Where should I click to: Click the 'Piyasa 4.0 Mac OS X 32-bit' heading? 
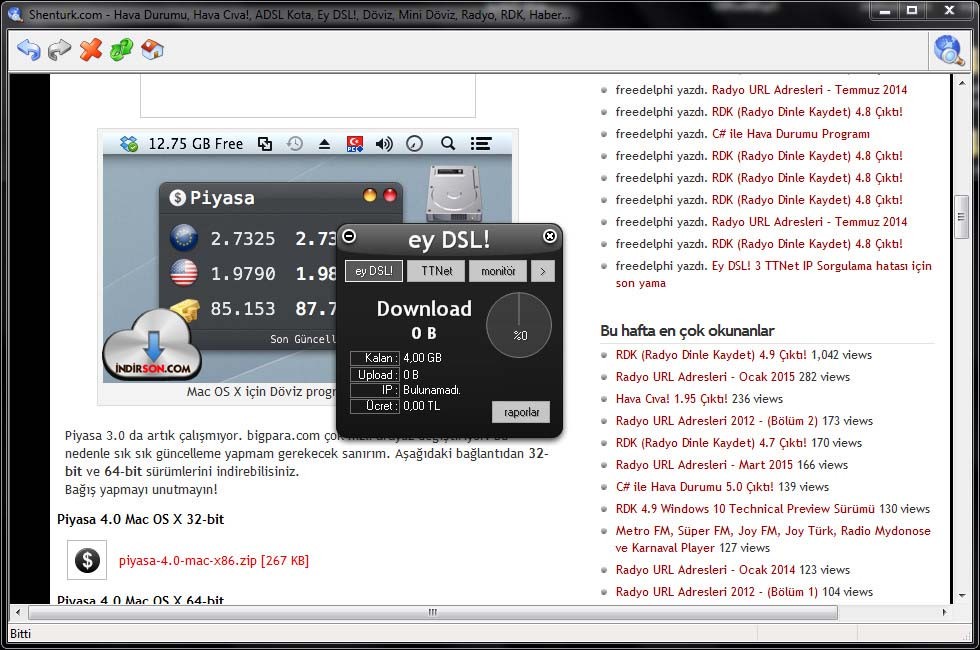coord(140,519)
